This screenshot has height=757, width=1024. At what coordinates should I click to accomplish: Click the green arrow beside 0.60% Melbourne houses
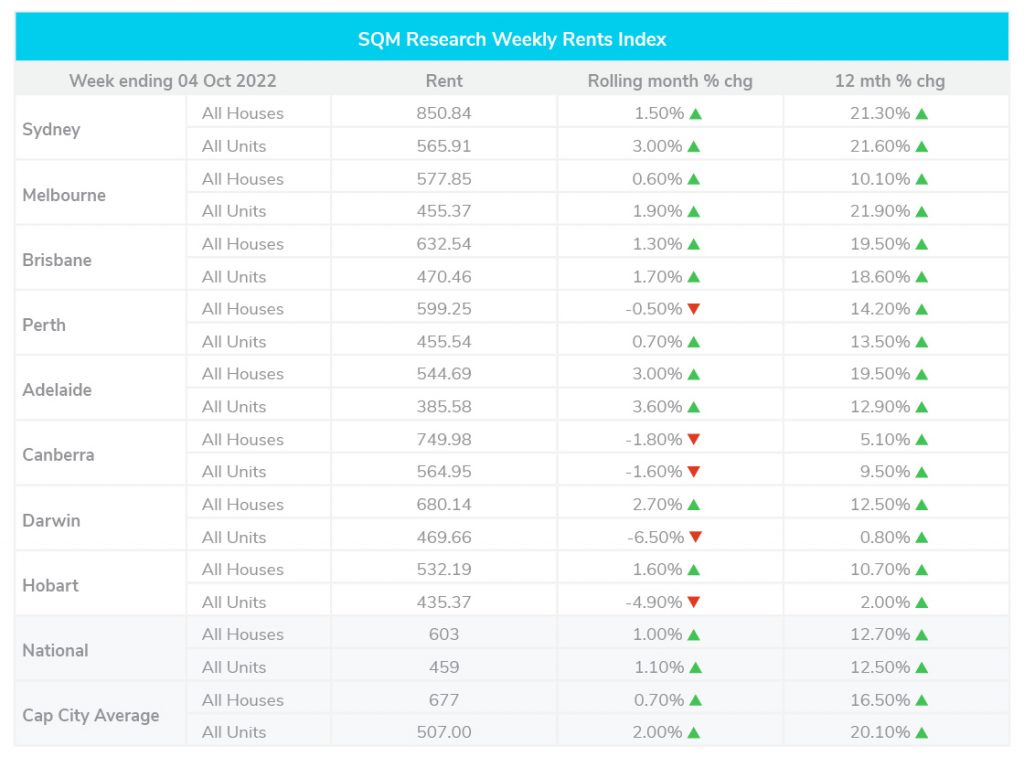694,179
